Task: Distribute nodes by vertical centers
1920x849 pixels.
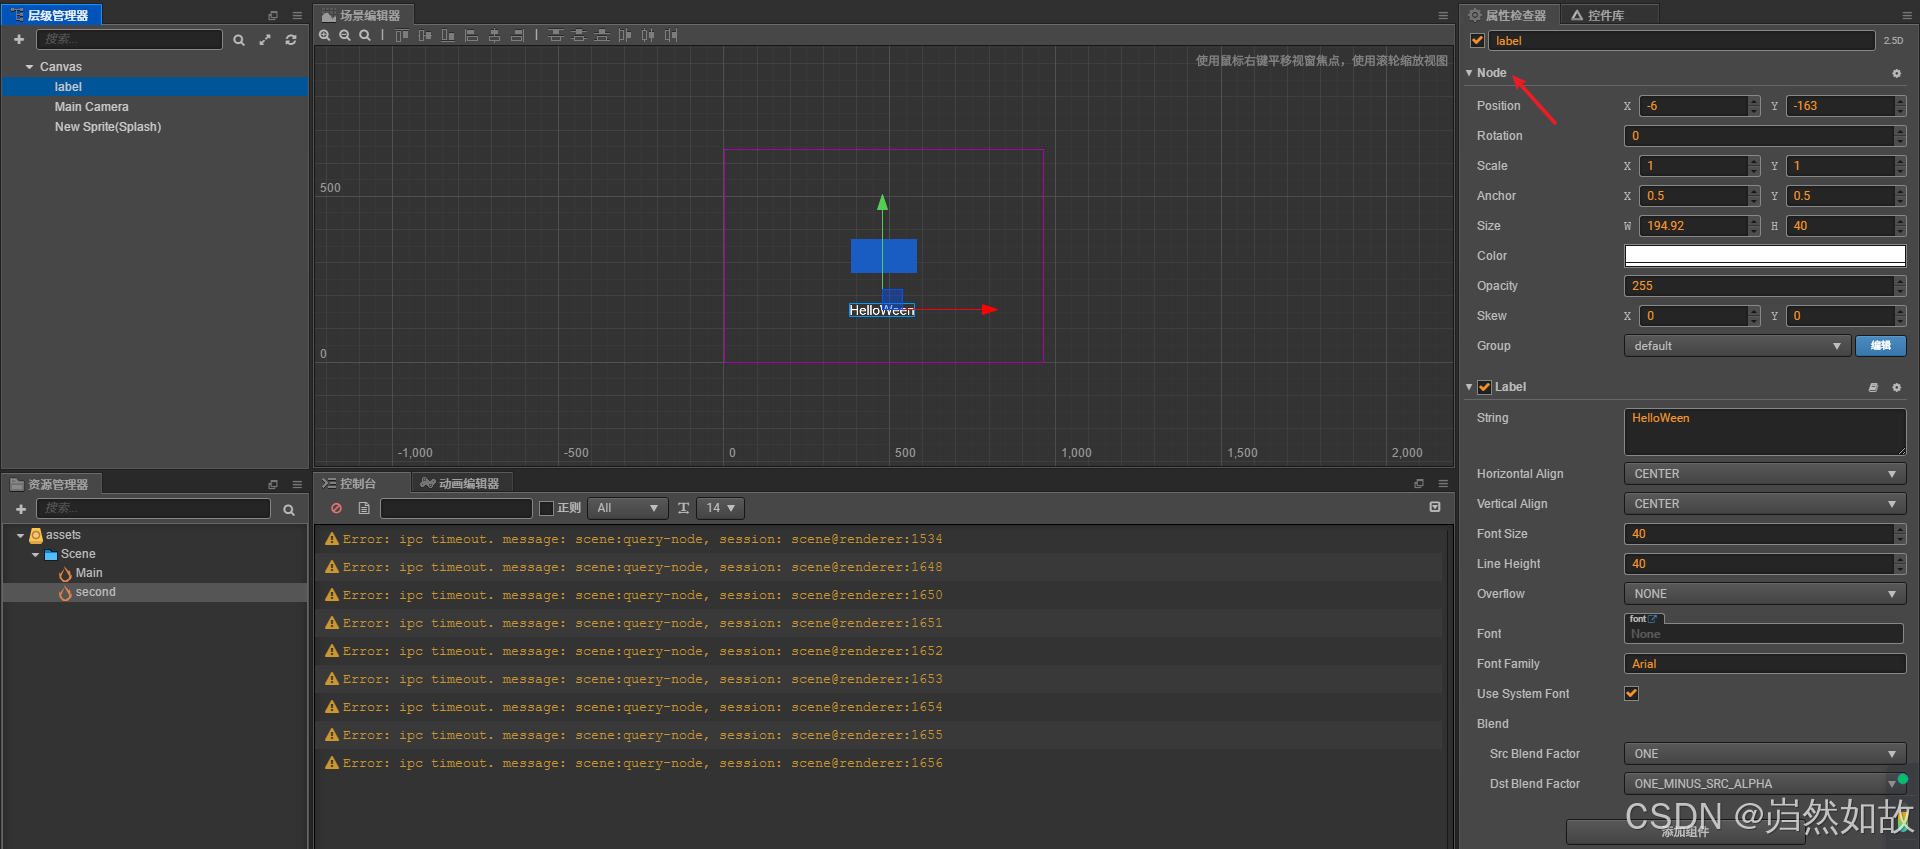Action: [579, 35]
